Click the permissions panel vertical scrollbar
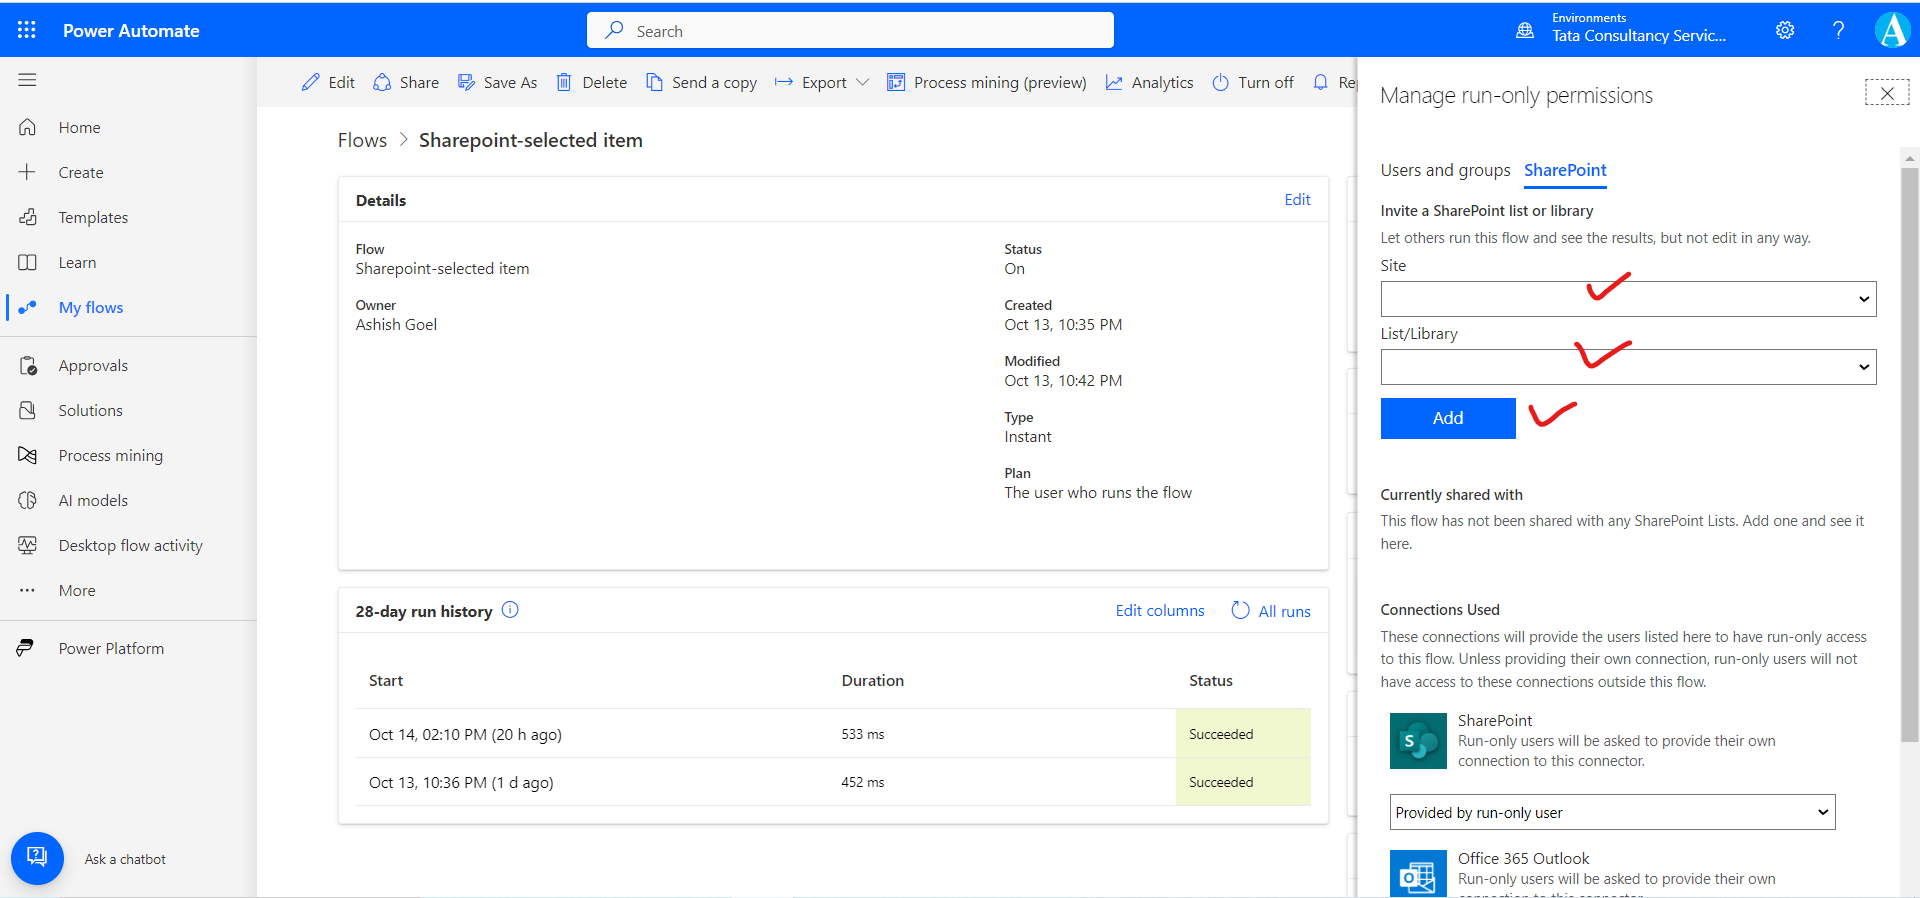Screen dimensions: 1920x898 coord(1910,450)
